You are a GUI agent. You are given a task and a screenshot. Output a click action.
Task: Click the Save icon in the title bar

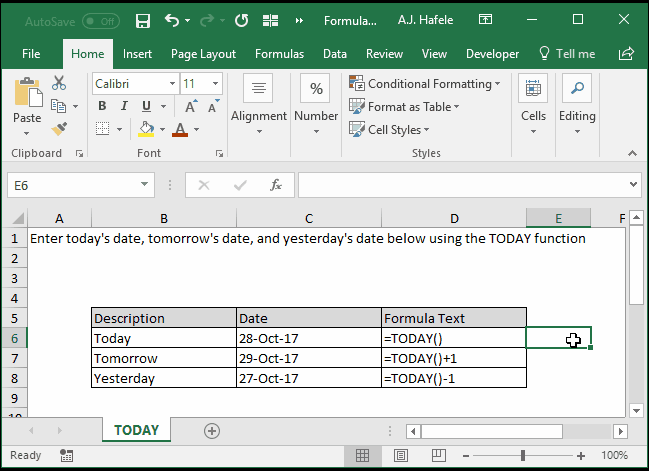tap(143, 20)
